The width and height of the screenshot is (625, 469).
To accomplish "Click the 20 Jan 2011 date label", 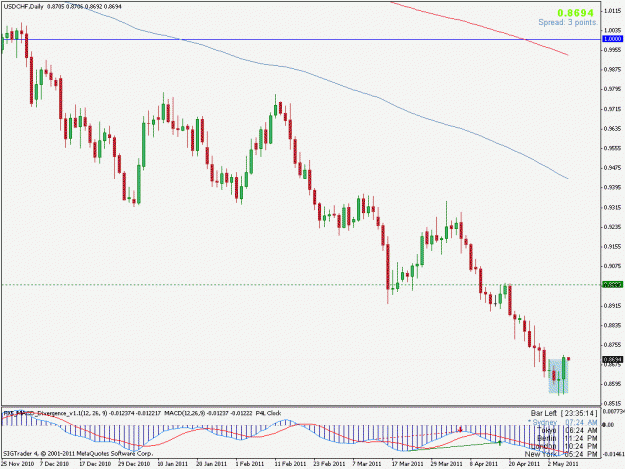I will pyautogui.click(x=212, y=464).
